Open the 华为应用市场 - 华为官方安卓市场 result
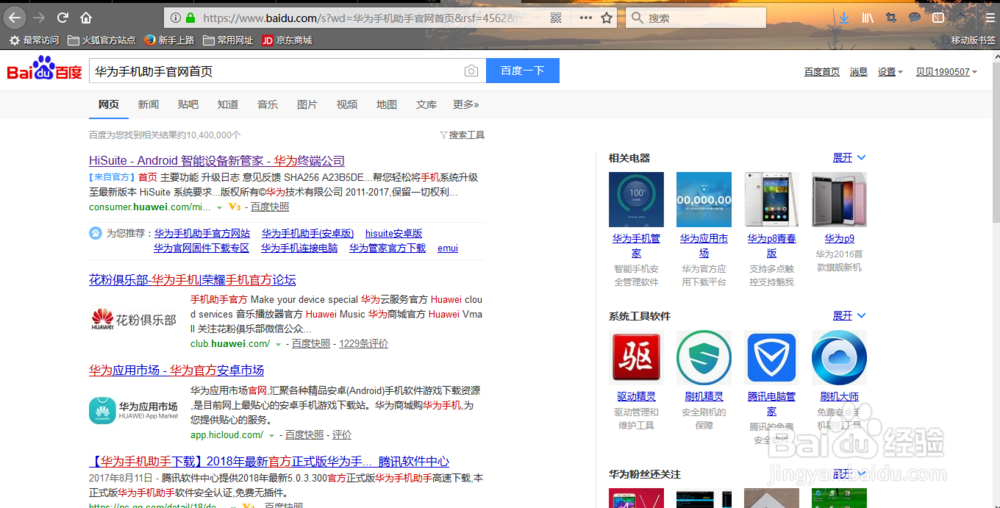The width and height of the screenshot is (1000, 508). tap(176, 370)
